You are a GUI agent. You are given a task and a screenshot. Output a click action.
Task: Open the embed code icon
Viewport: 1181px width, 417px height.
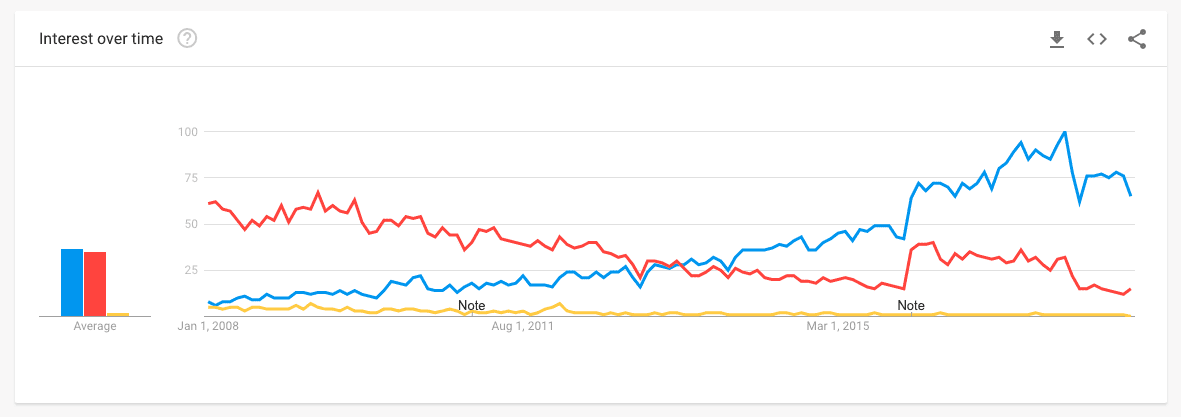click(1097, 39)
